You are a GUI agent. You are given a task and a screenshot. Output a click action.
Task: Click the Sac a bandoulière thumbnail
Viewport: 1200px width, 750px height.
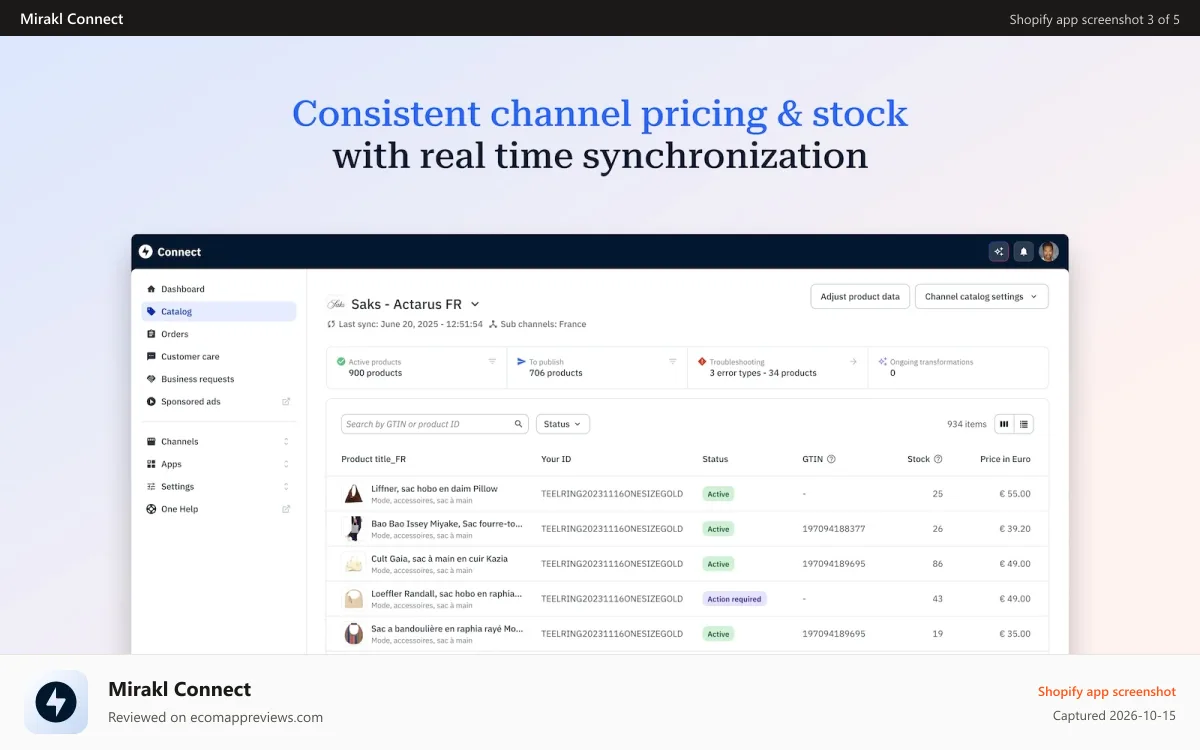354,634
